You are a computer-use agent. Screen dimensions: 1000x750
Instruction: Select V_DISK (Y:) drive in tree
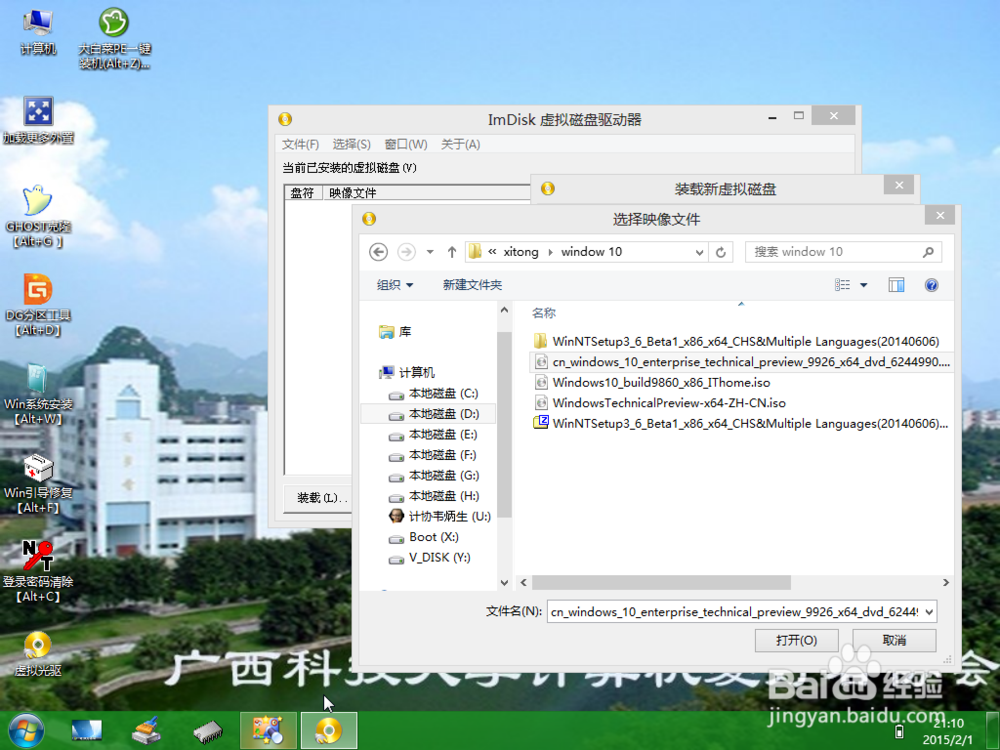tap(430, 557)
